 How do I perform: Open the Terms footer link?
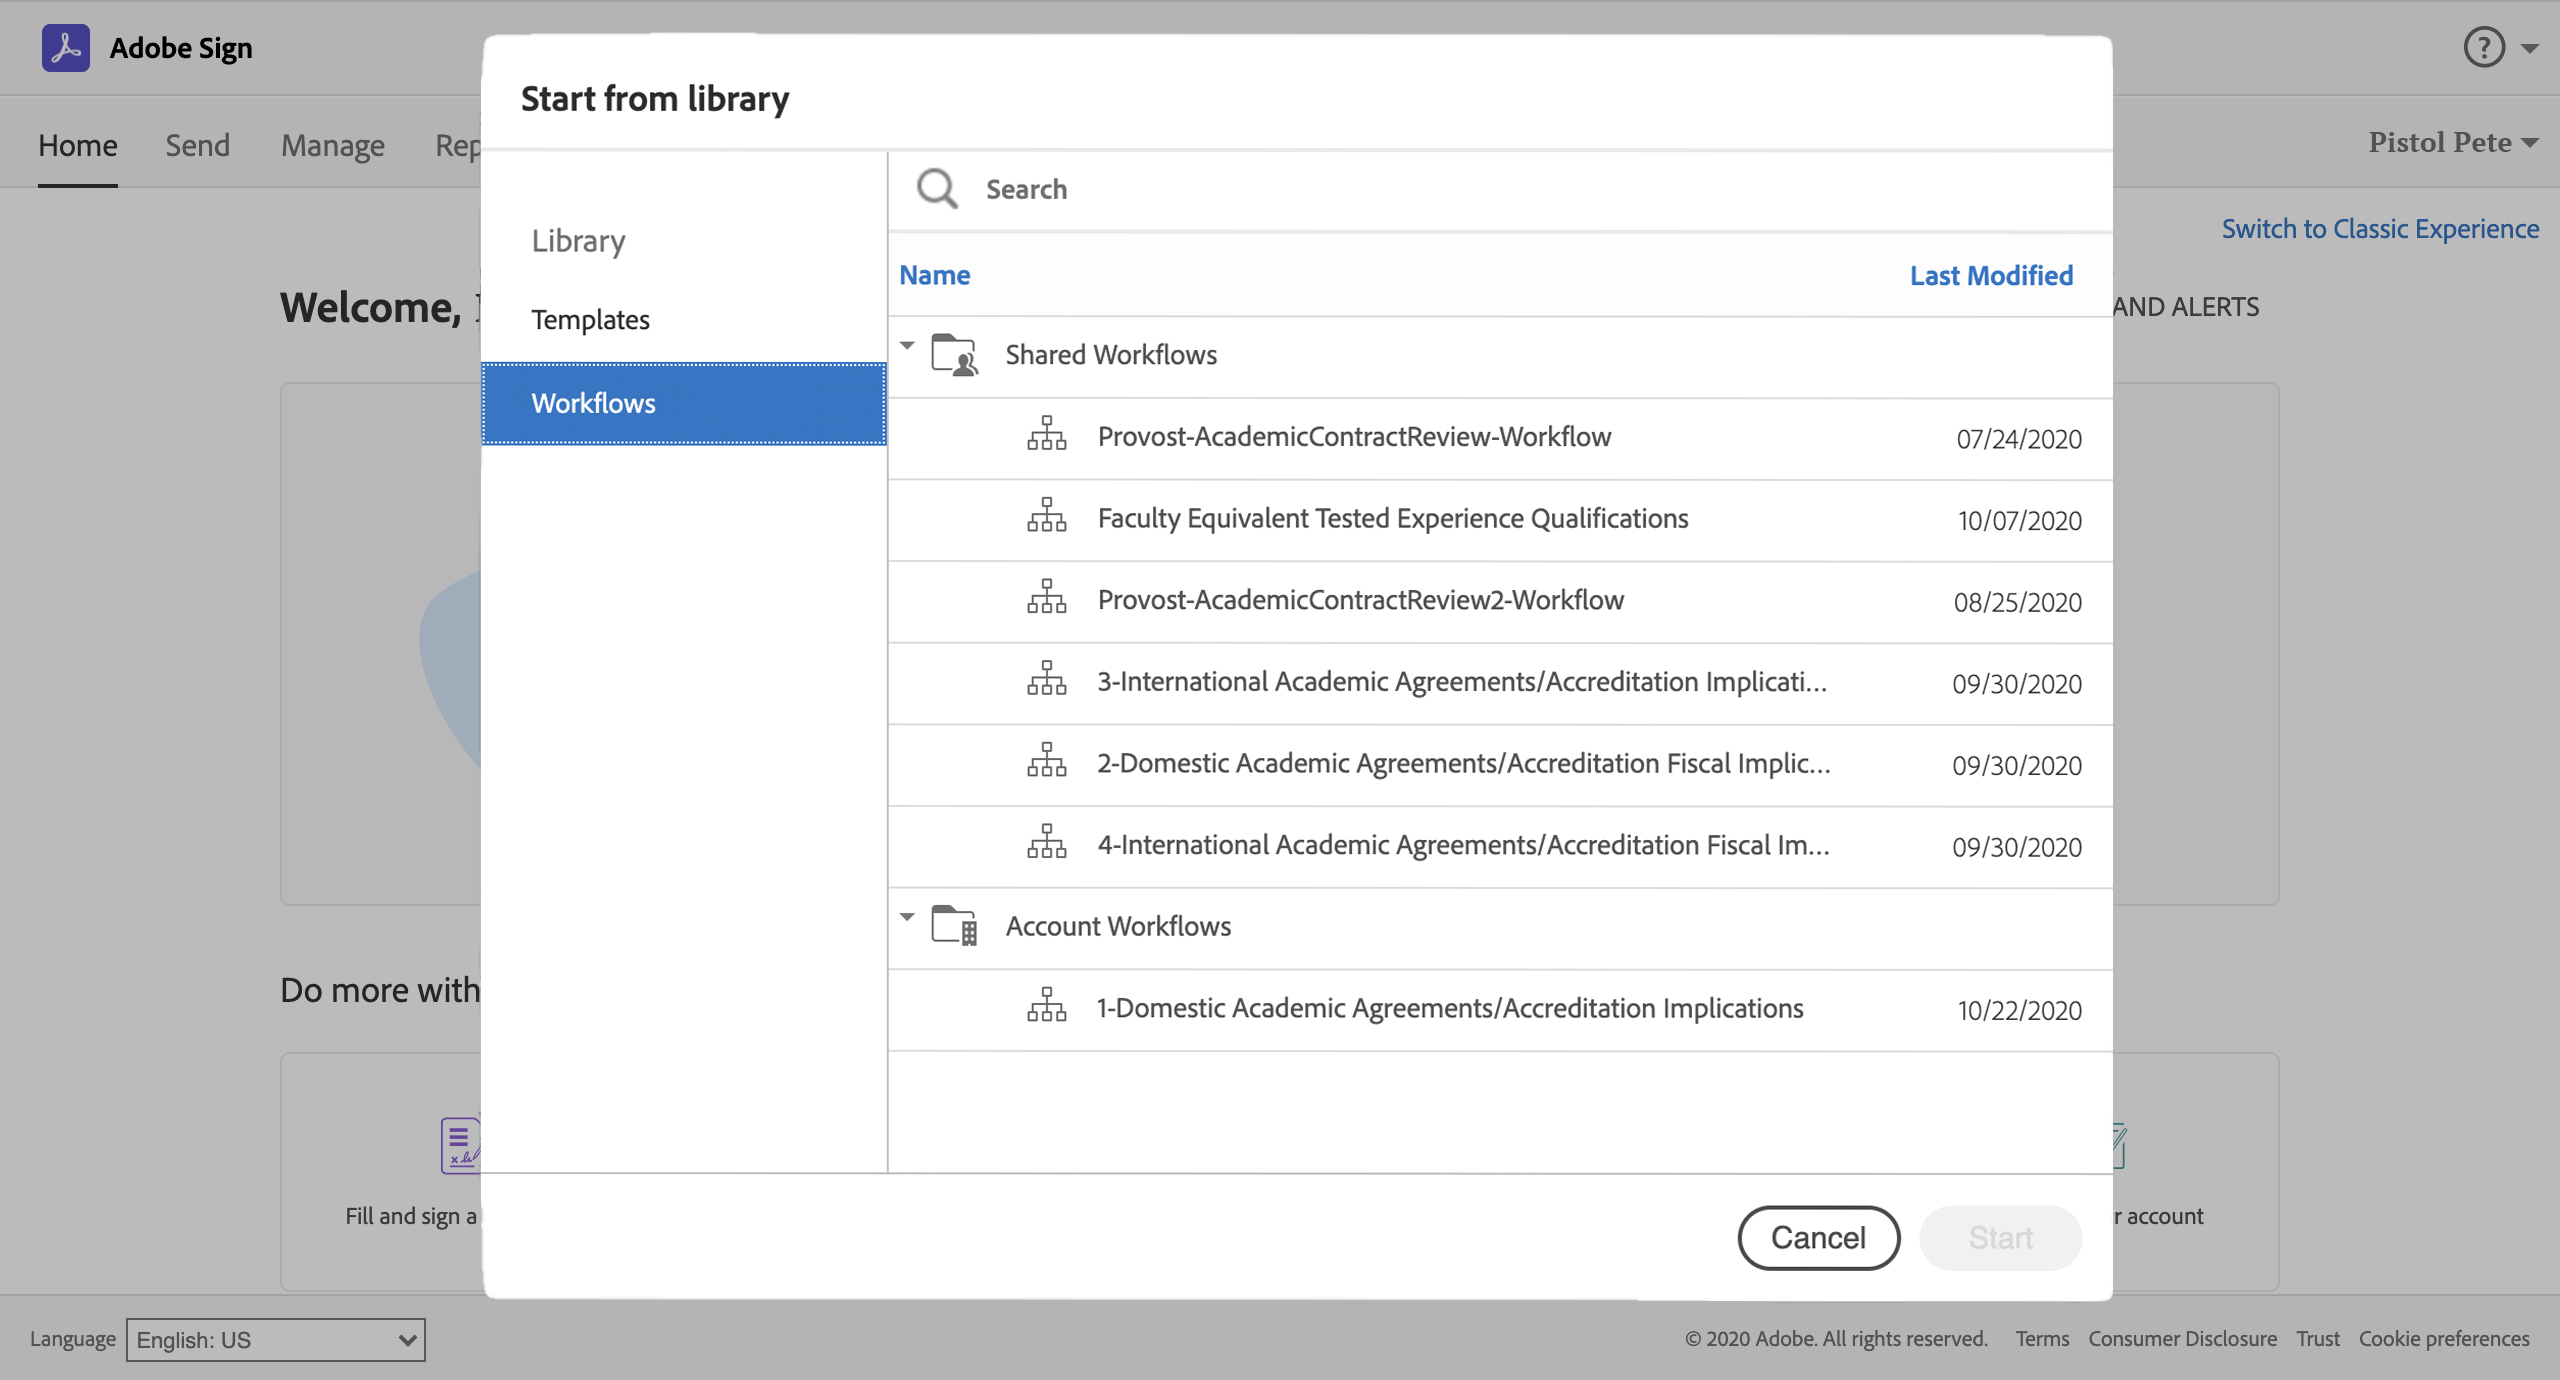[x=2042, y=1338]
